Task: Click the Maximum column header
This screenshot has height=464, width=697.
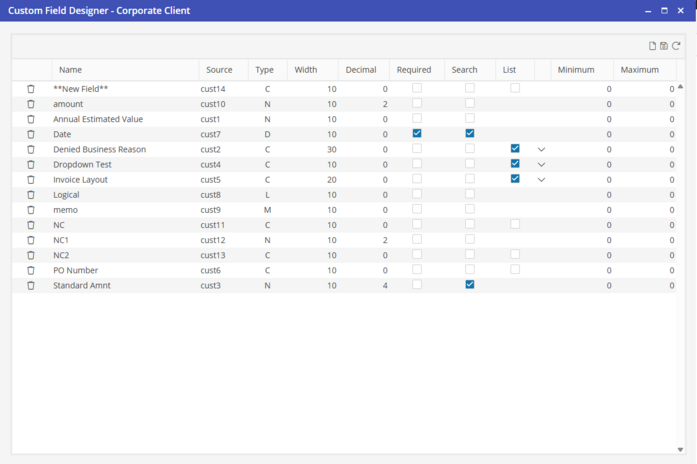Action: [x=640, y=70]
